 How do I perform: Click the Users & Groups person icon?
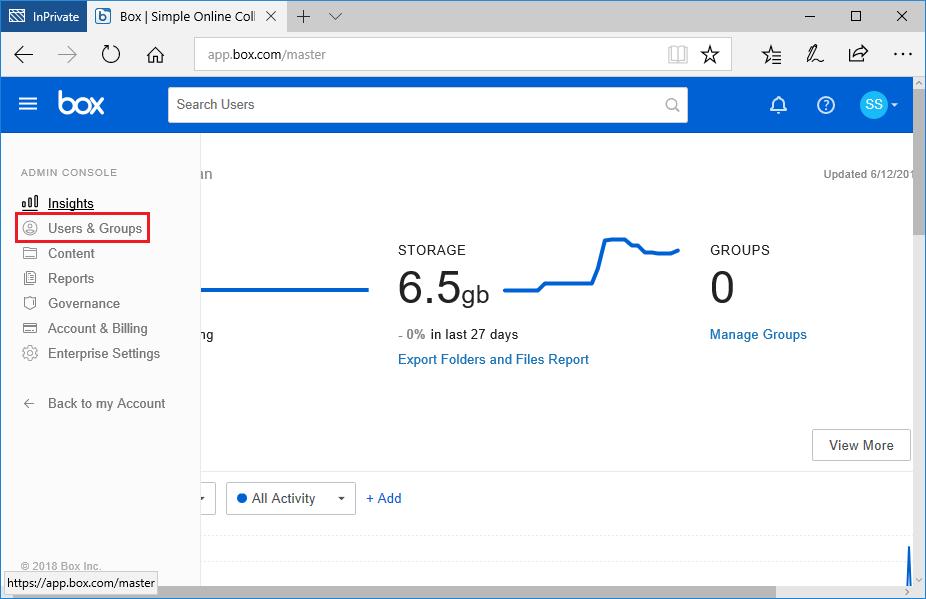click(30, 228)
